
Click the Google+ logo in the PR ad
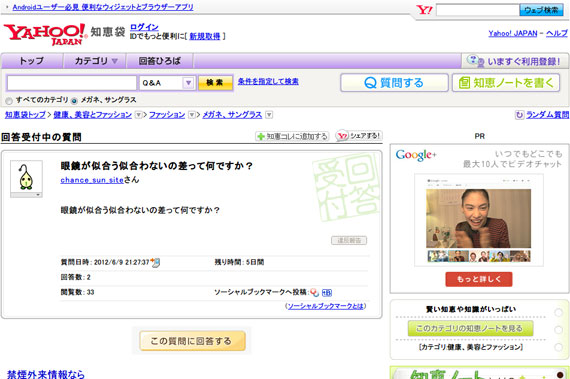coord(416,155)
